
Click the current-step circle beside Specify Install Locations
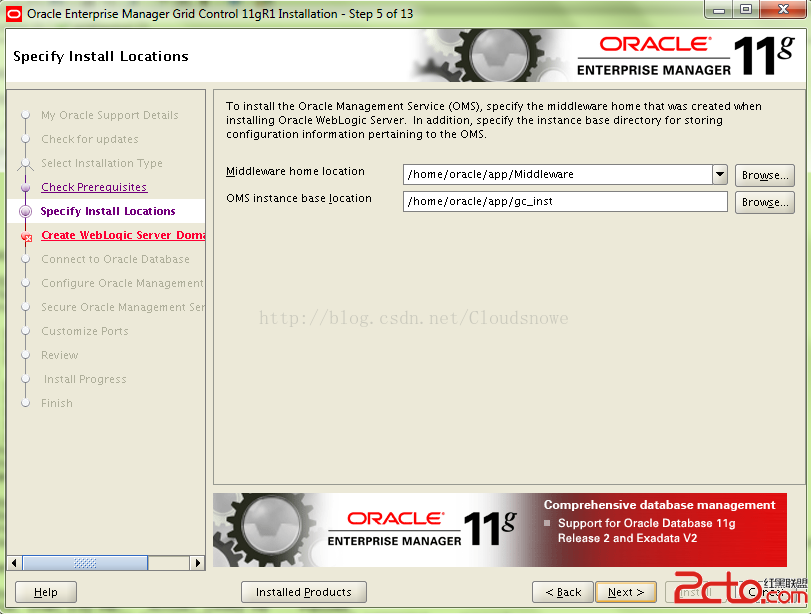25,211
